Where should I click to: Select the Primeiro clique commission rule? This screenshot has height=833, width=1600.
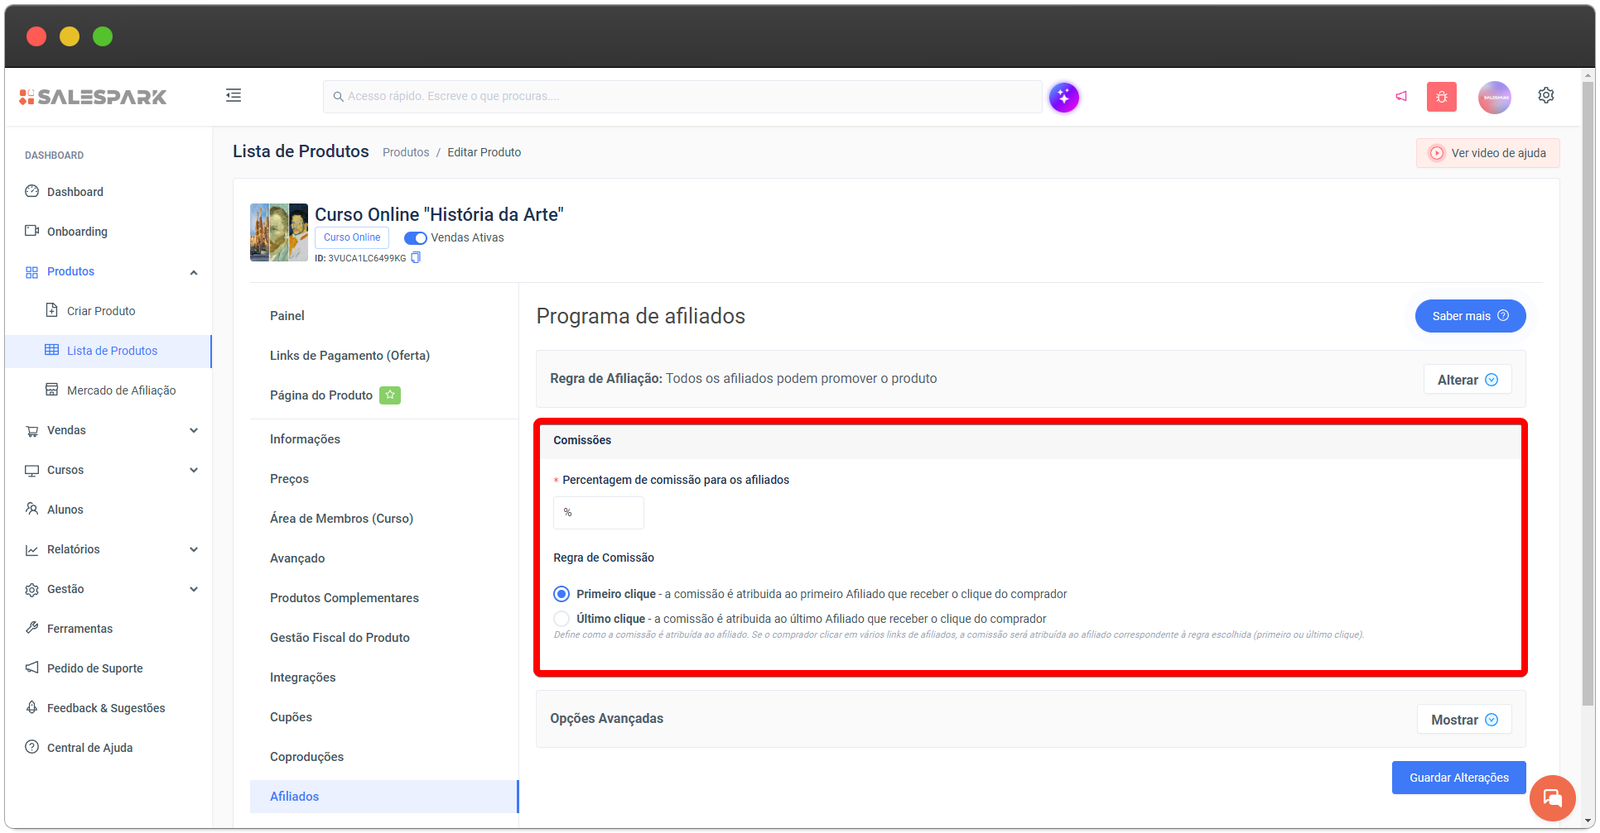coord(562,594)
